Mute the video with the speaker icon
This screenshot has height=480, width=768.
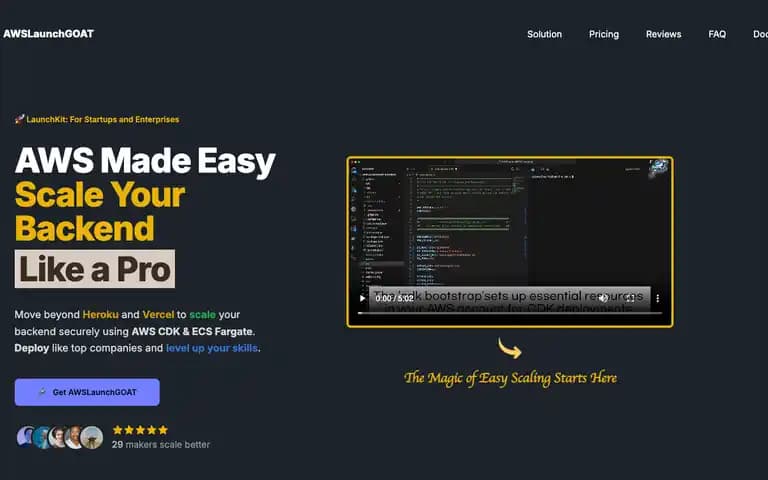click(x=603, y=298)
